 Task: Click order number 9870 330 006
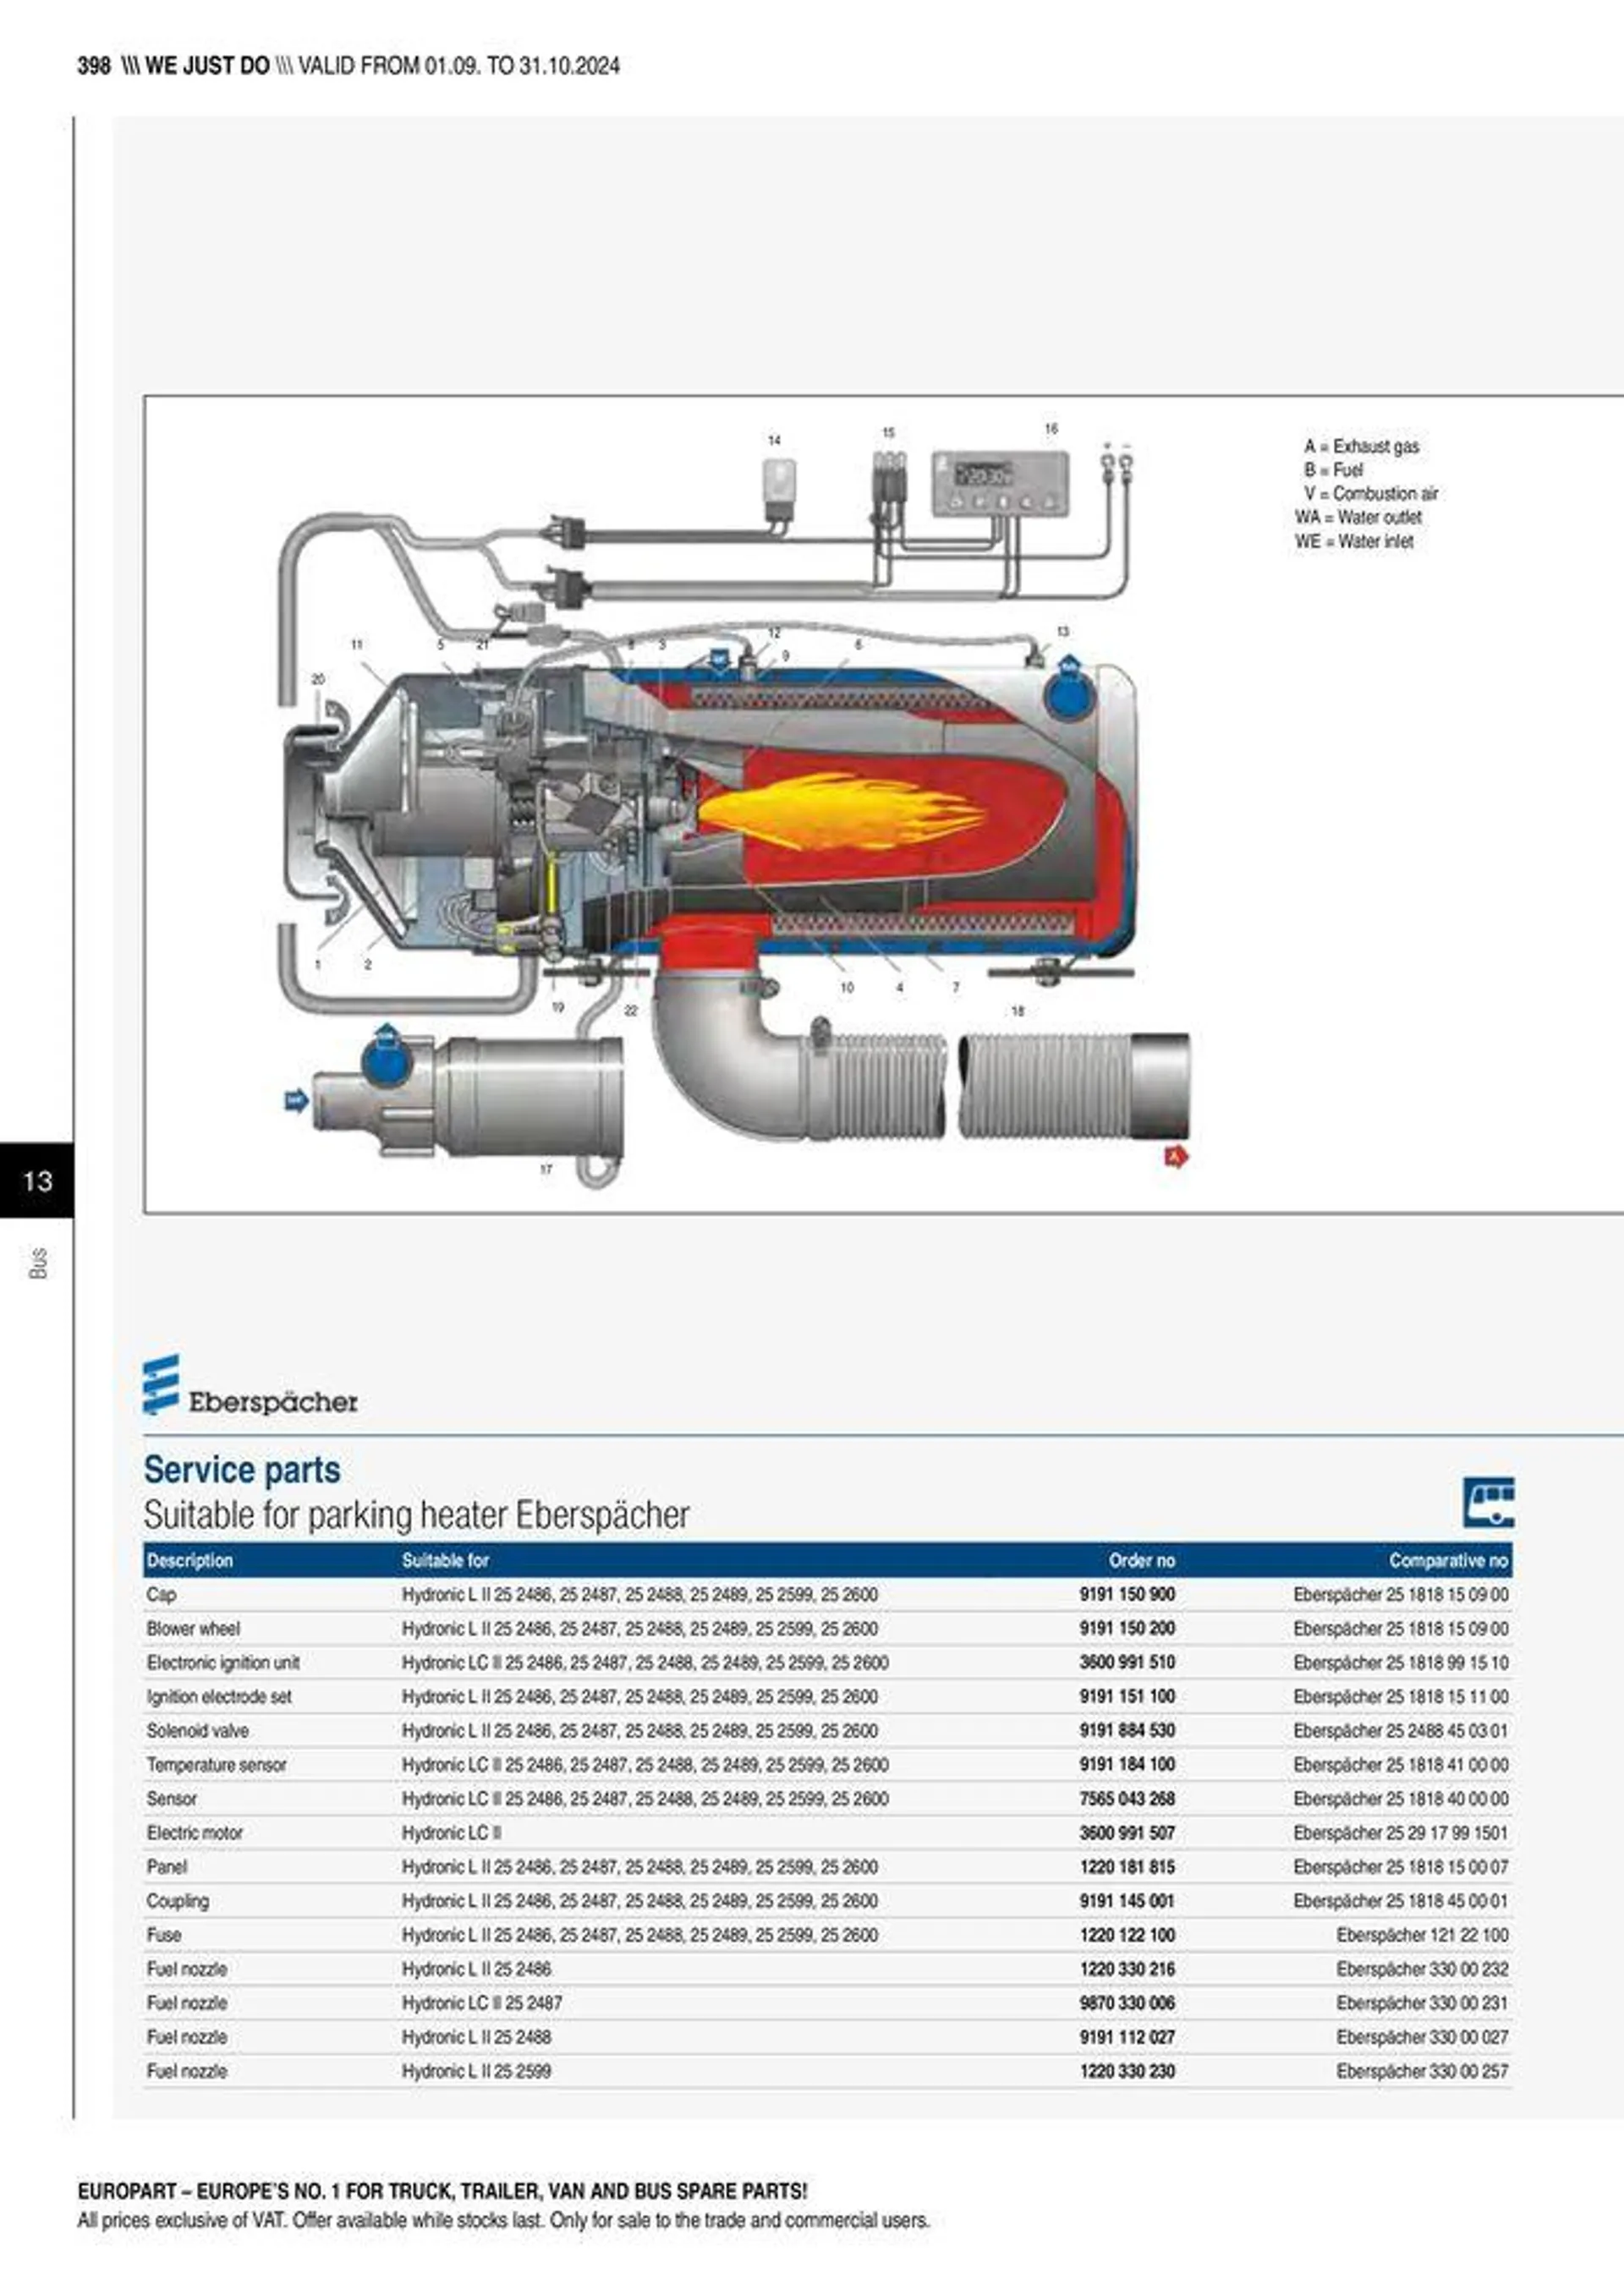point(1127,2003)
